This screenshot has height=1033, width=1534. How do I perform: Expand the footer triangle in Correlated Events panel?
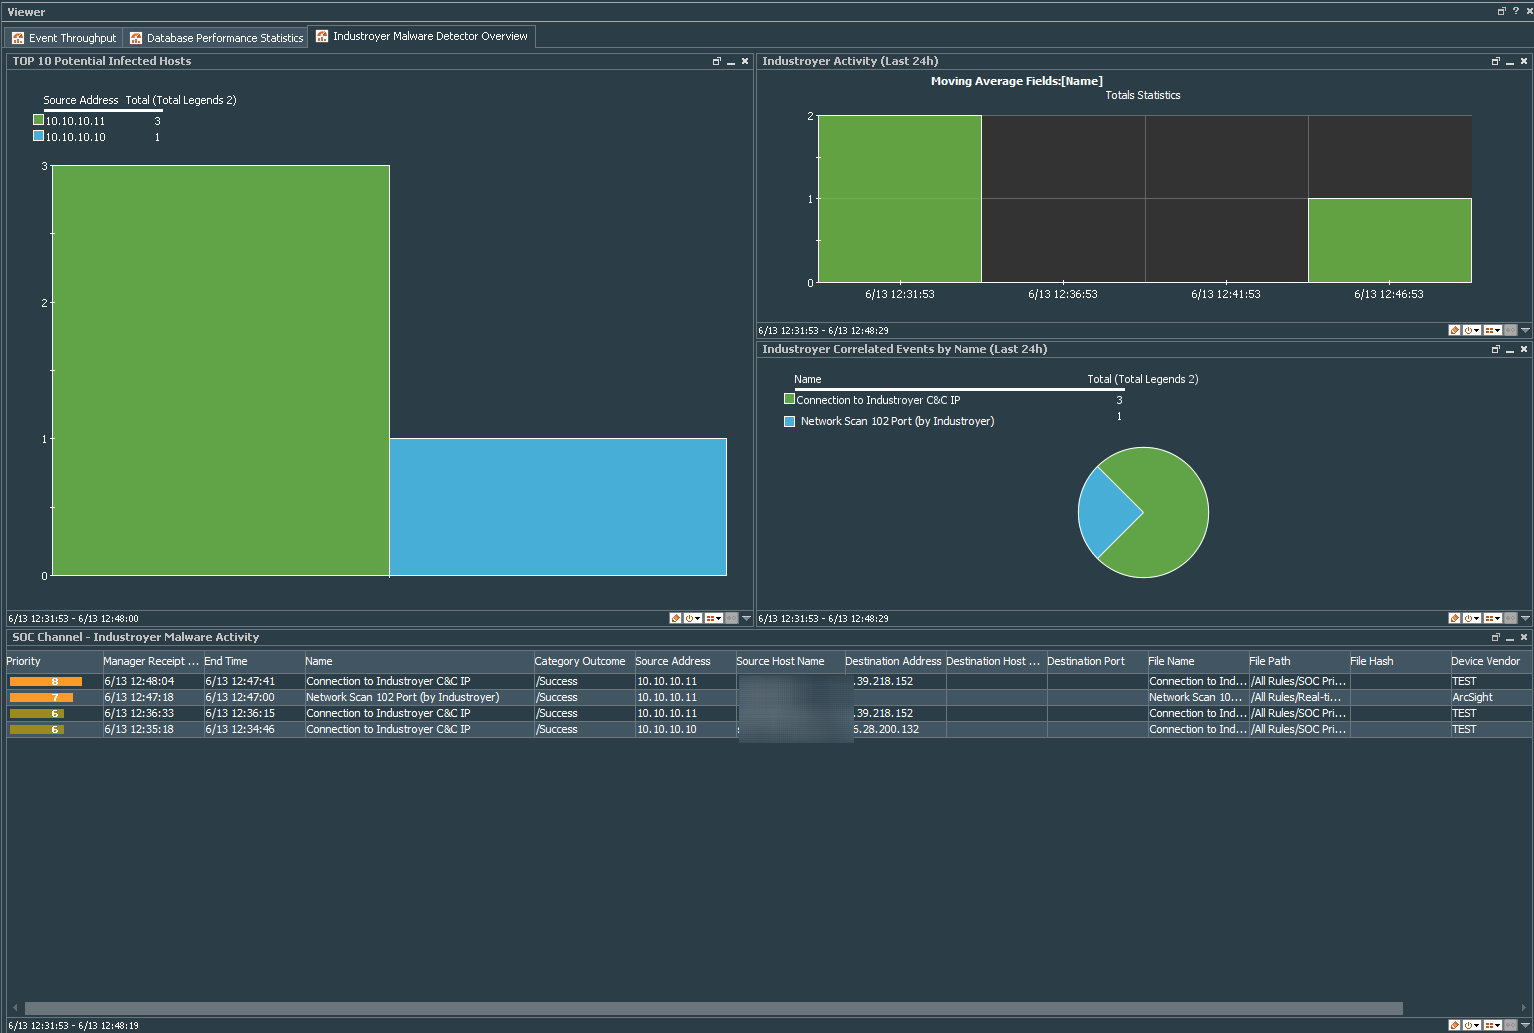(1525, 618)
